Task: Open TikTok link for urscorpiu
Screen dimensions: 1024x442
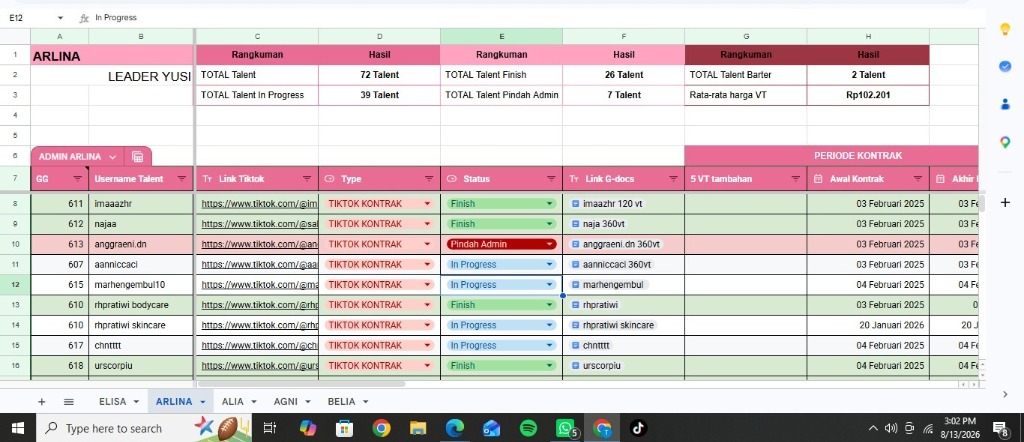Action: pyautogui.click(x=259, y=366)
